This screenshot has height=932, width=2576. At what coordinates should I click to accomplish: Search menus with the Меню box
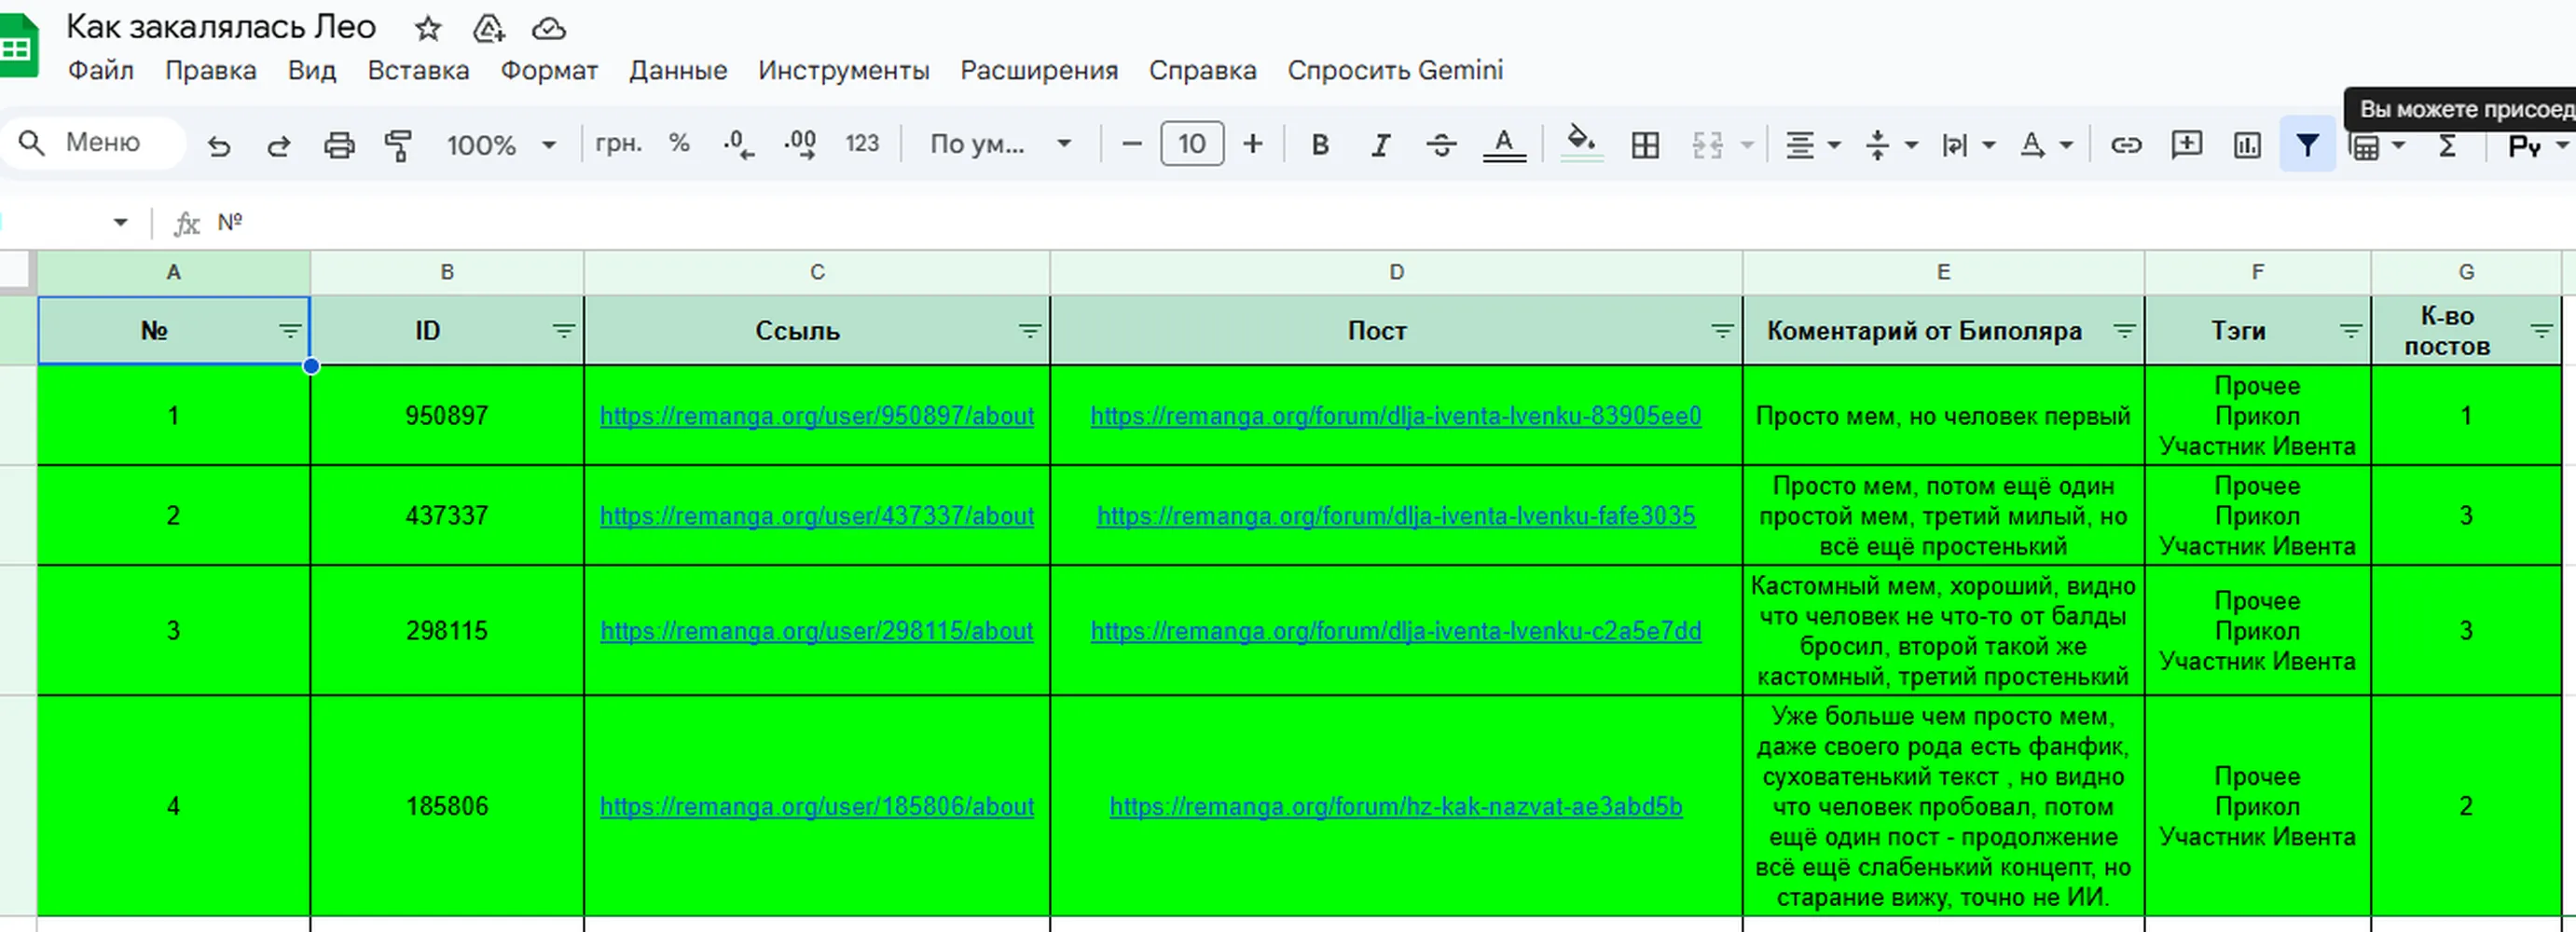(x=93, y=143)
